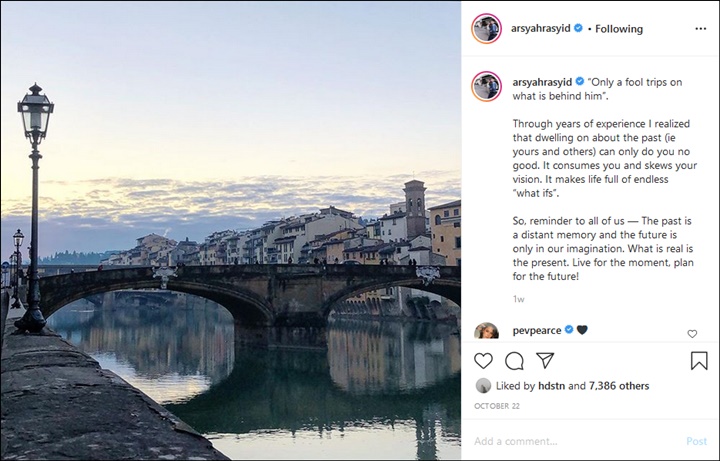Open arsyahrasyid's profile picture in the header
This screenshot has width=720, height=461.
(x=486, y=28)
